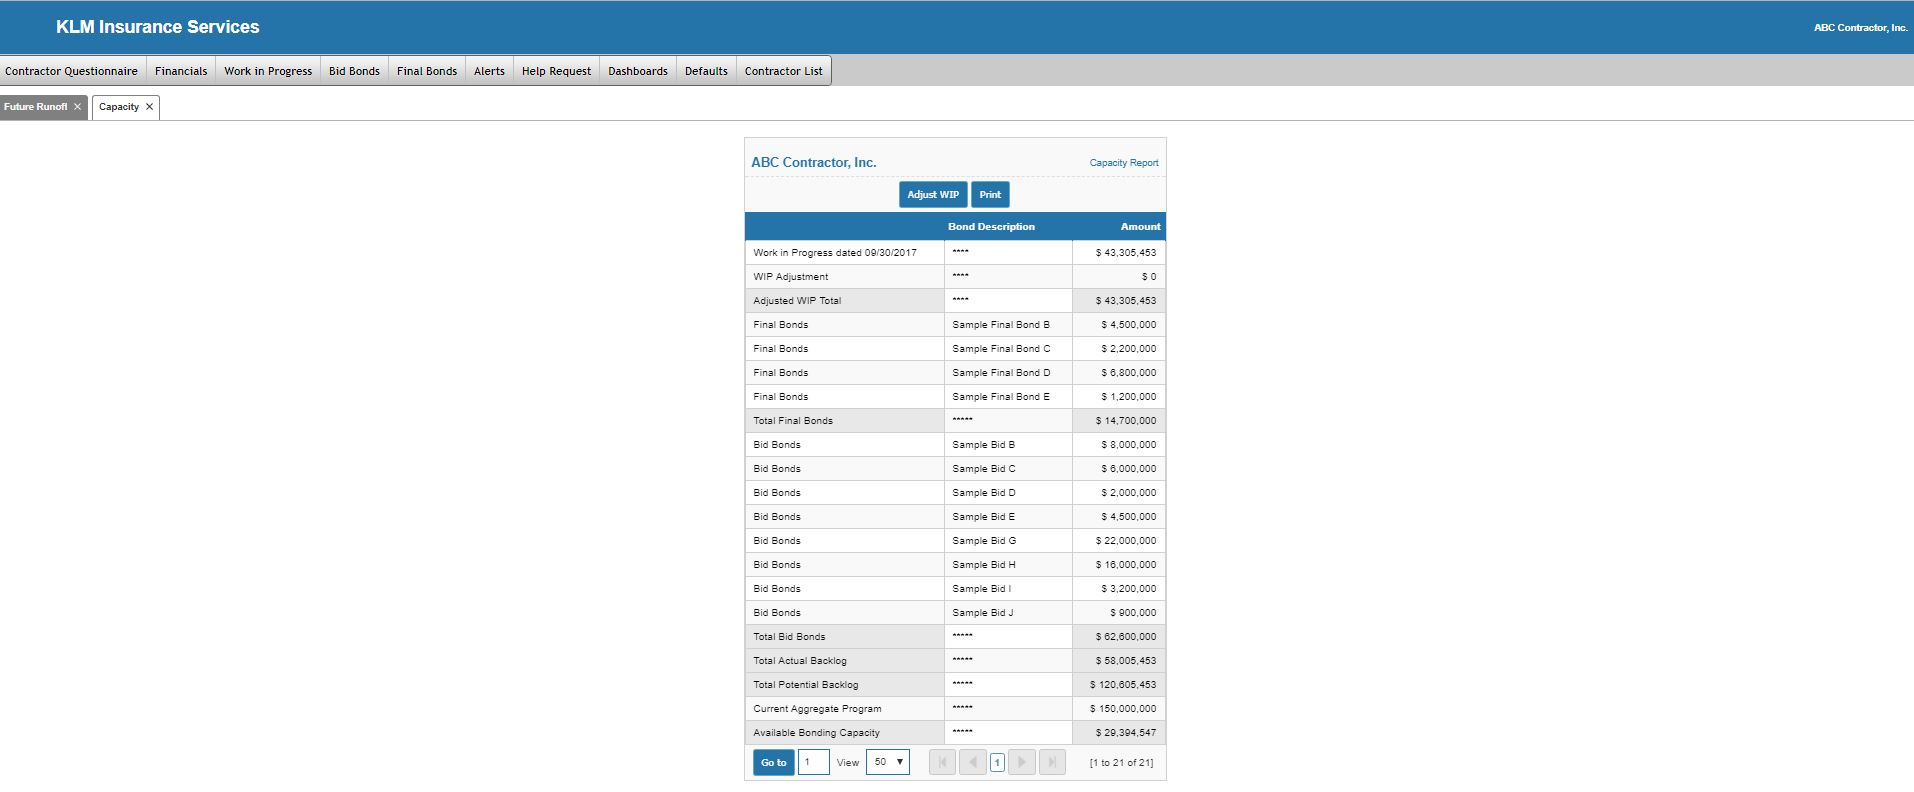Image resolution: width=1914 pixels, height=792 pixels.
Task: Open the Work in Progress menu
Action: point(268,71)
